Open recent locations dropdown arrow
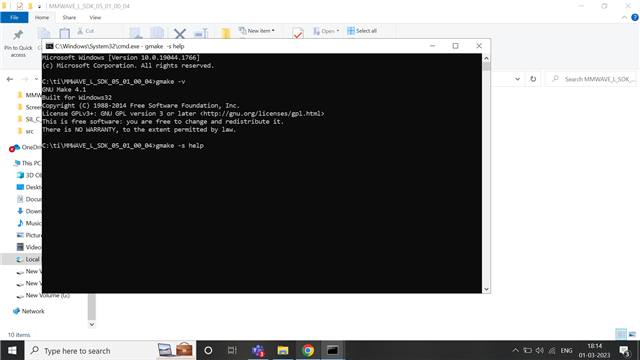 click(x=36, y=79)
